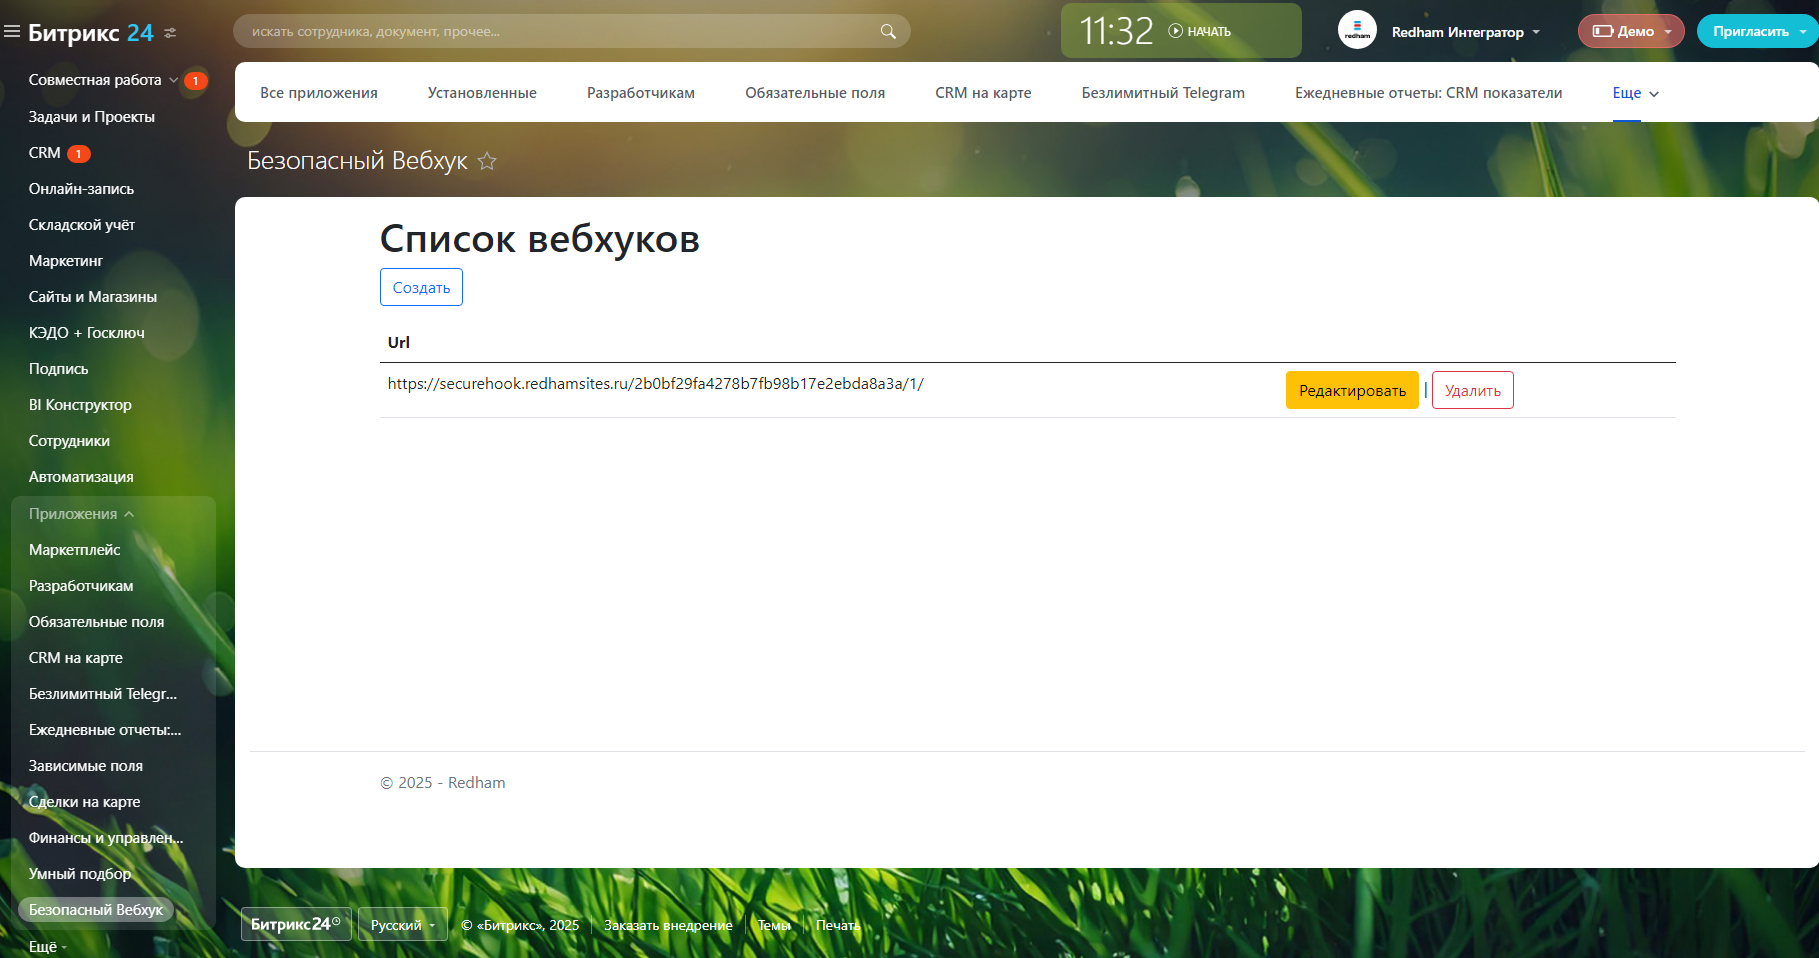Open BI Конструктор in the sidebar

[80, 405]
